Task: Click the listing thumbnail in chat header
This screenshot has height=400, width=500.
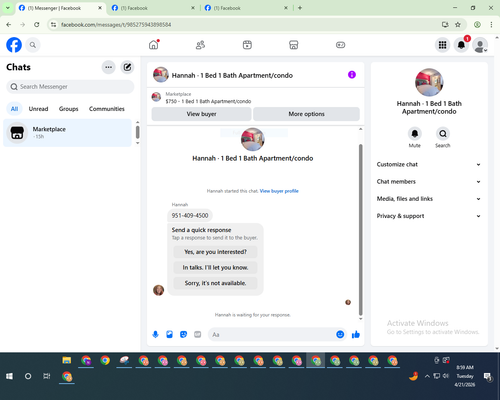Action: 161,75
